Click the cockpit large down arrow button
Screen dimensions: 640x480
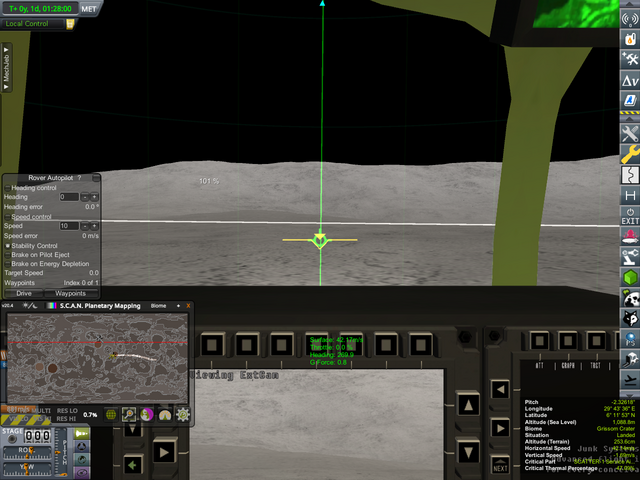pyautogui.click(x=468, y=452)
